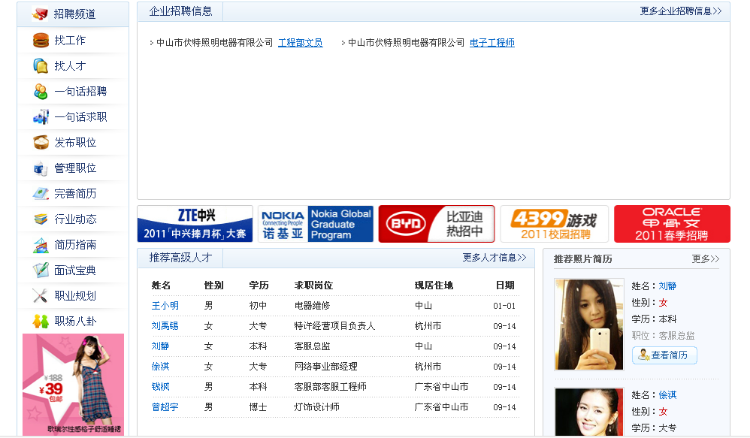Click the 企业招聘信息 section tab
Screen dimensions: 750x438
(x=180, y=11)
